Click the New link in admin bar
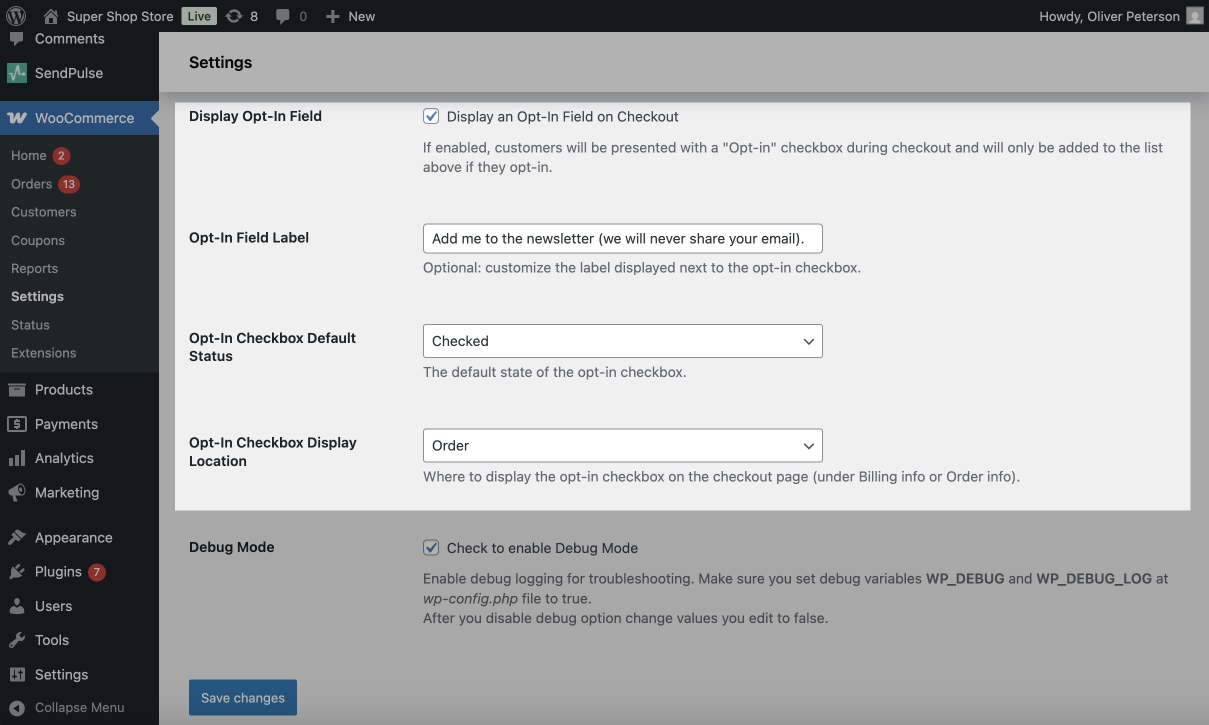Viewport: 1209px width, 725px height. click(351, 16)
